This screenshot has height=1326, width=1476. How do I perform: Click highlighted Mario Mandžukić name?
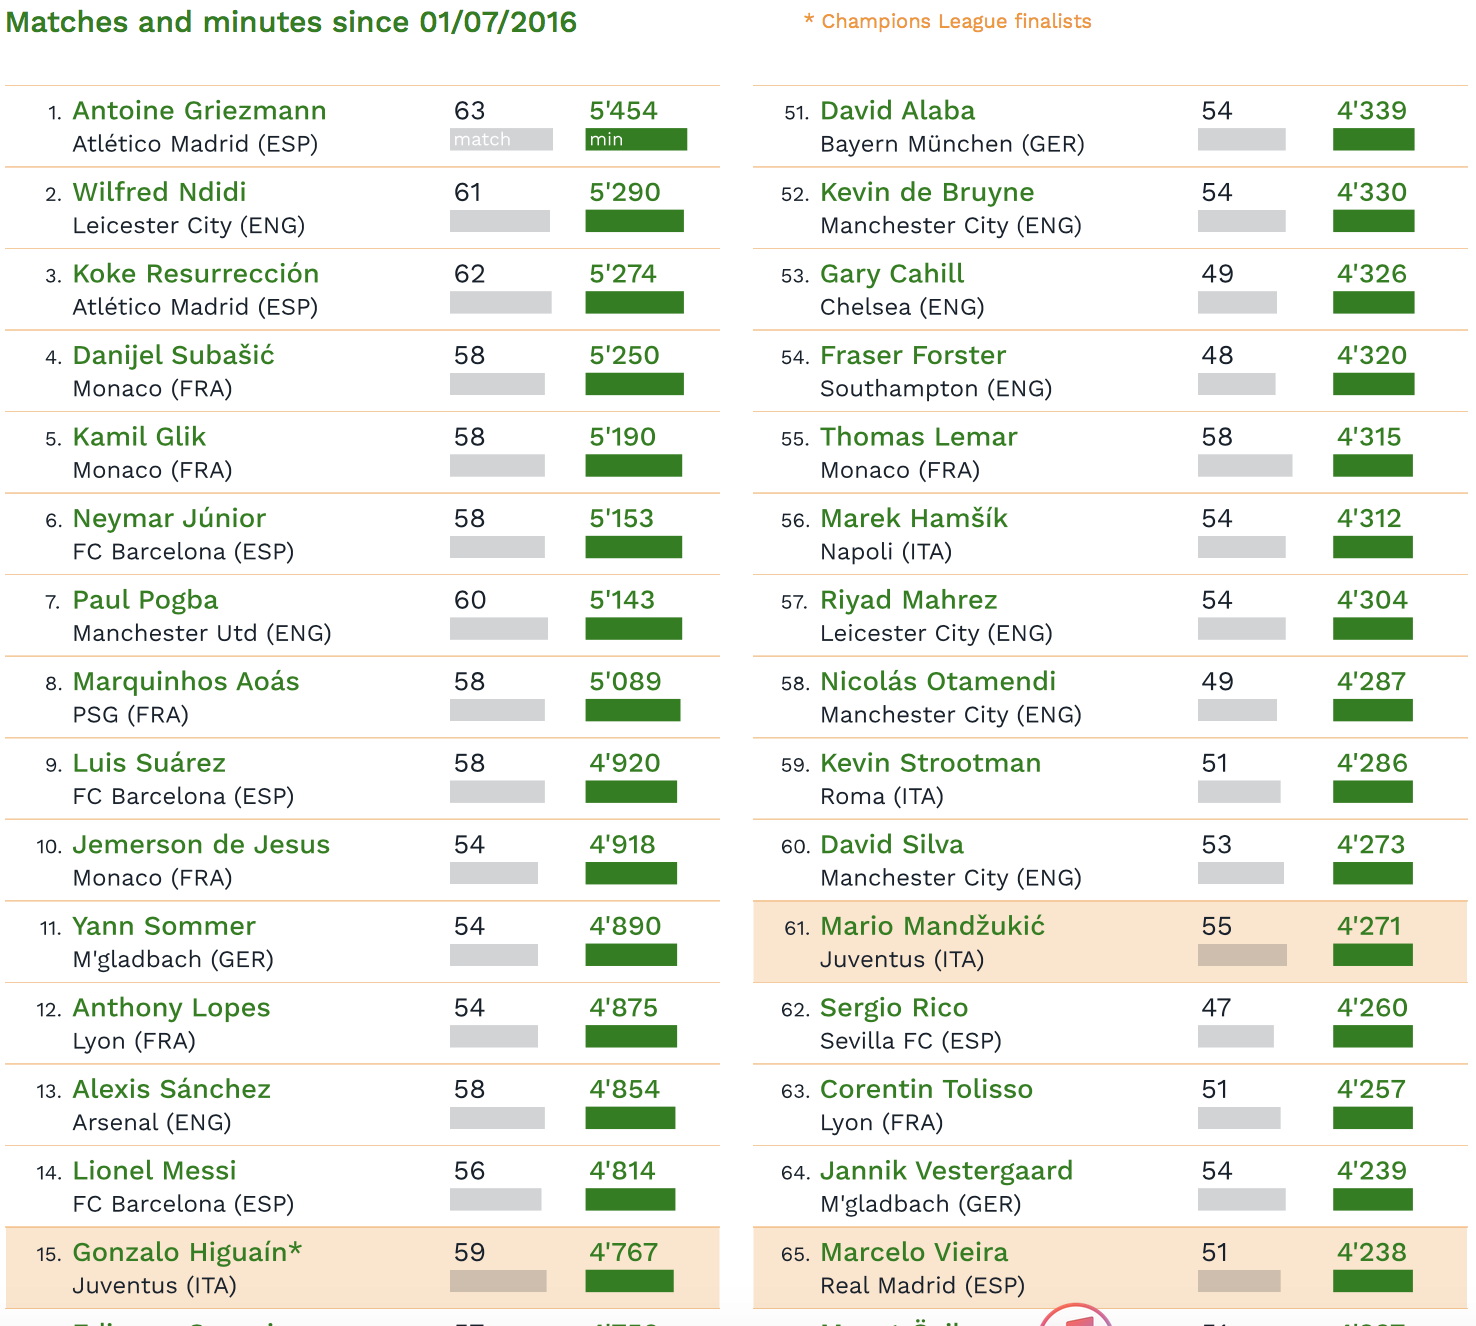pos(932,926)
